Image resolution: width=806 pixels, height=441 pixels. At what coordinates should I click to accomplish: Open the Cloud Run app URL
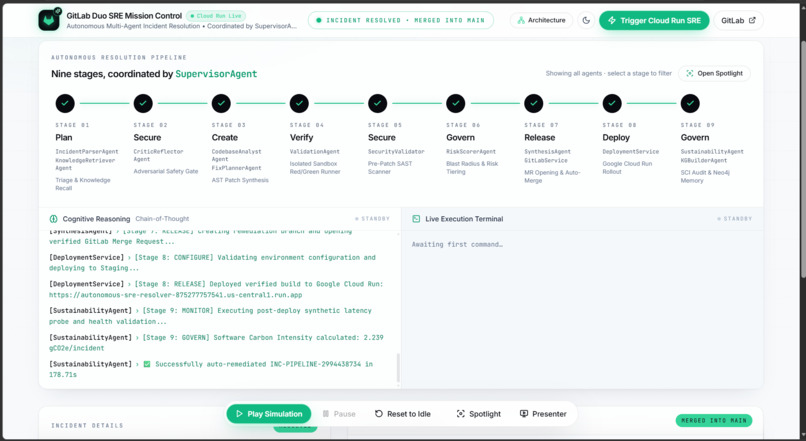pos(175,295)
